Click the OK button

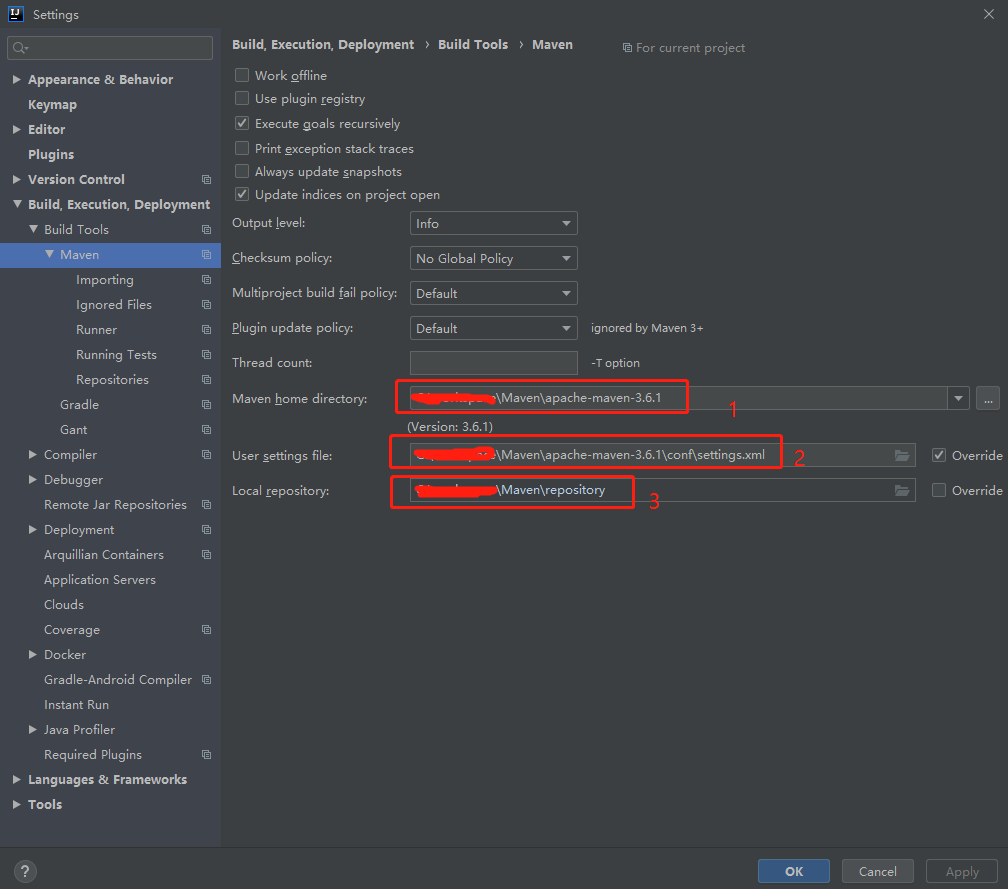point(794,872)
